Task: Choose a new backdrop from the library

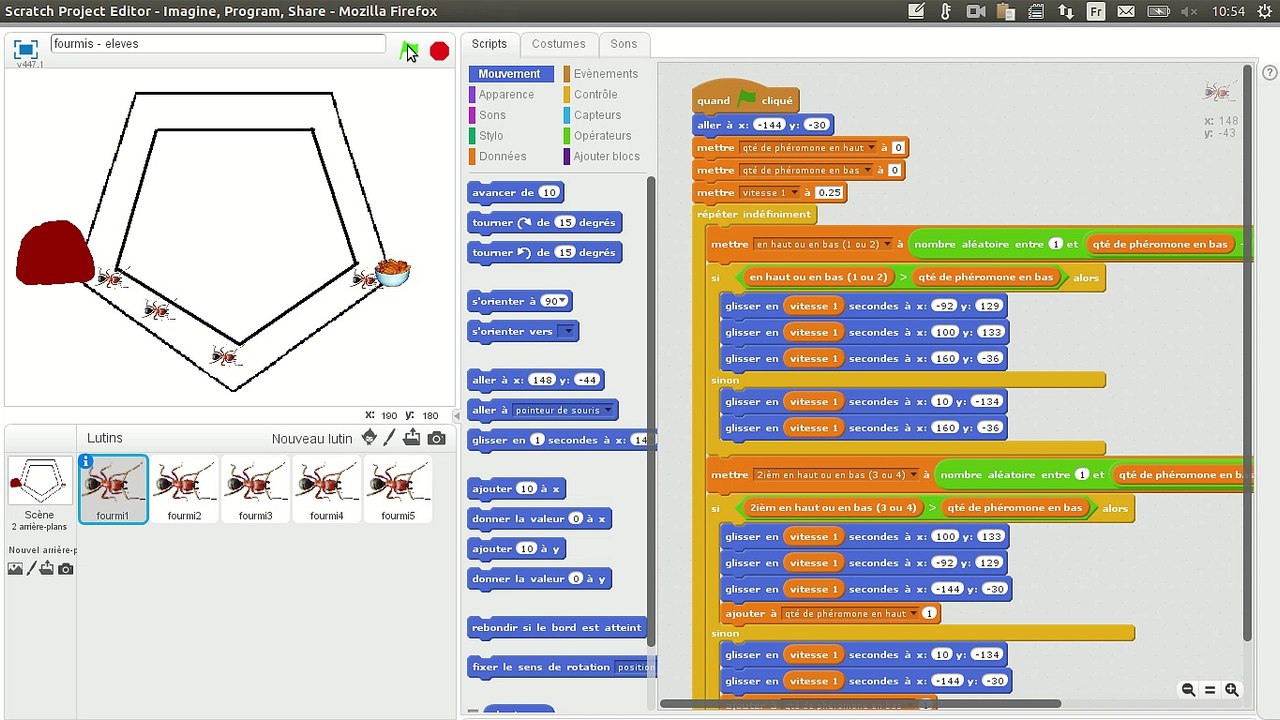Action: [x=15, y=569]
